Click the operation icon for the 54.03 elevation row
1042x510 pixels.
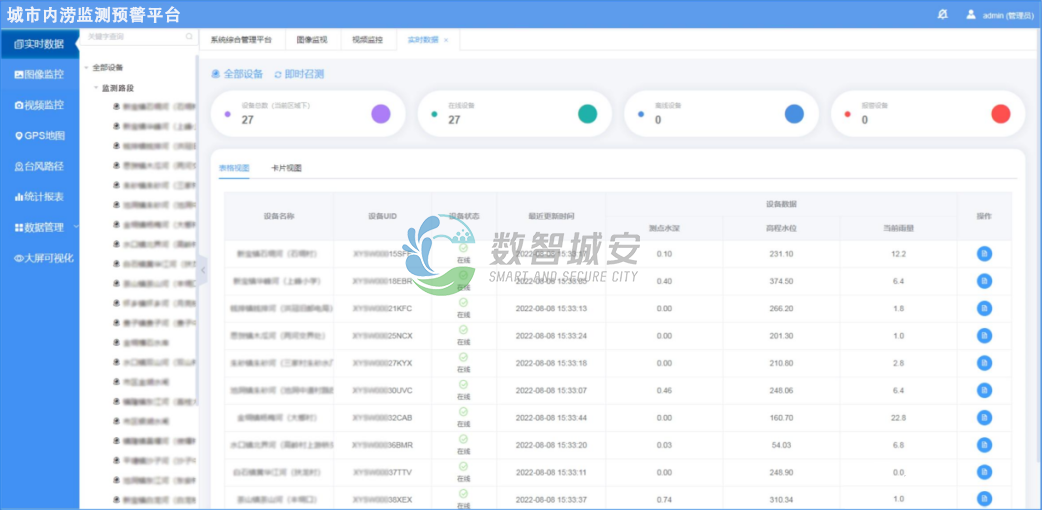pos(984,445)
